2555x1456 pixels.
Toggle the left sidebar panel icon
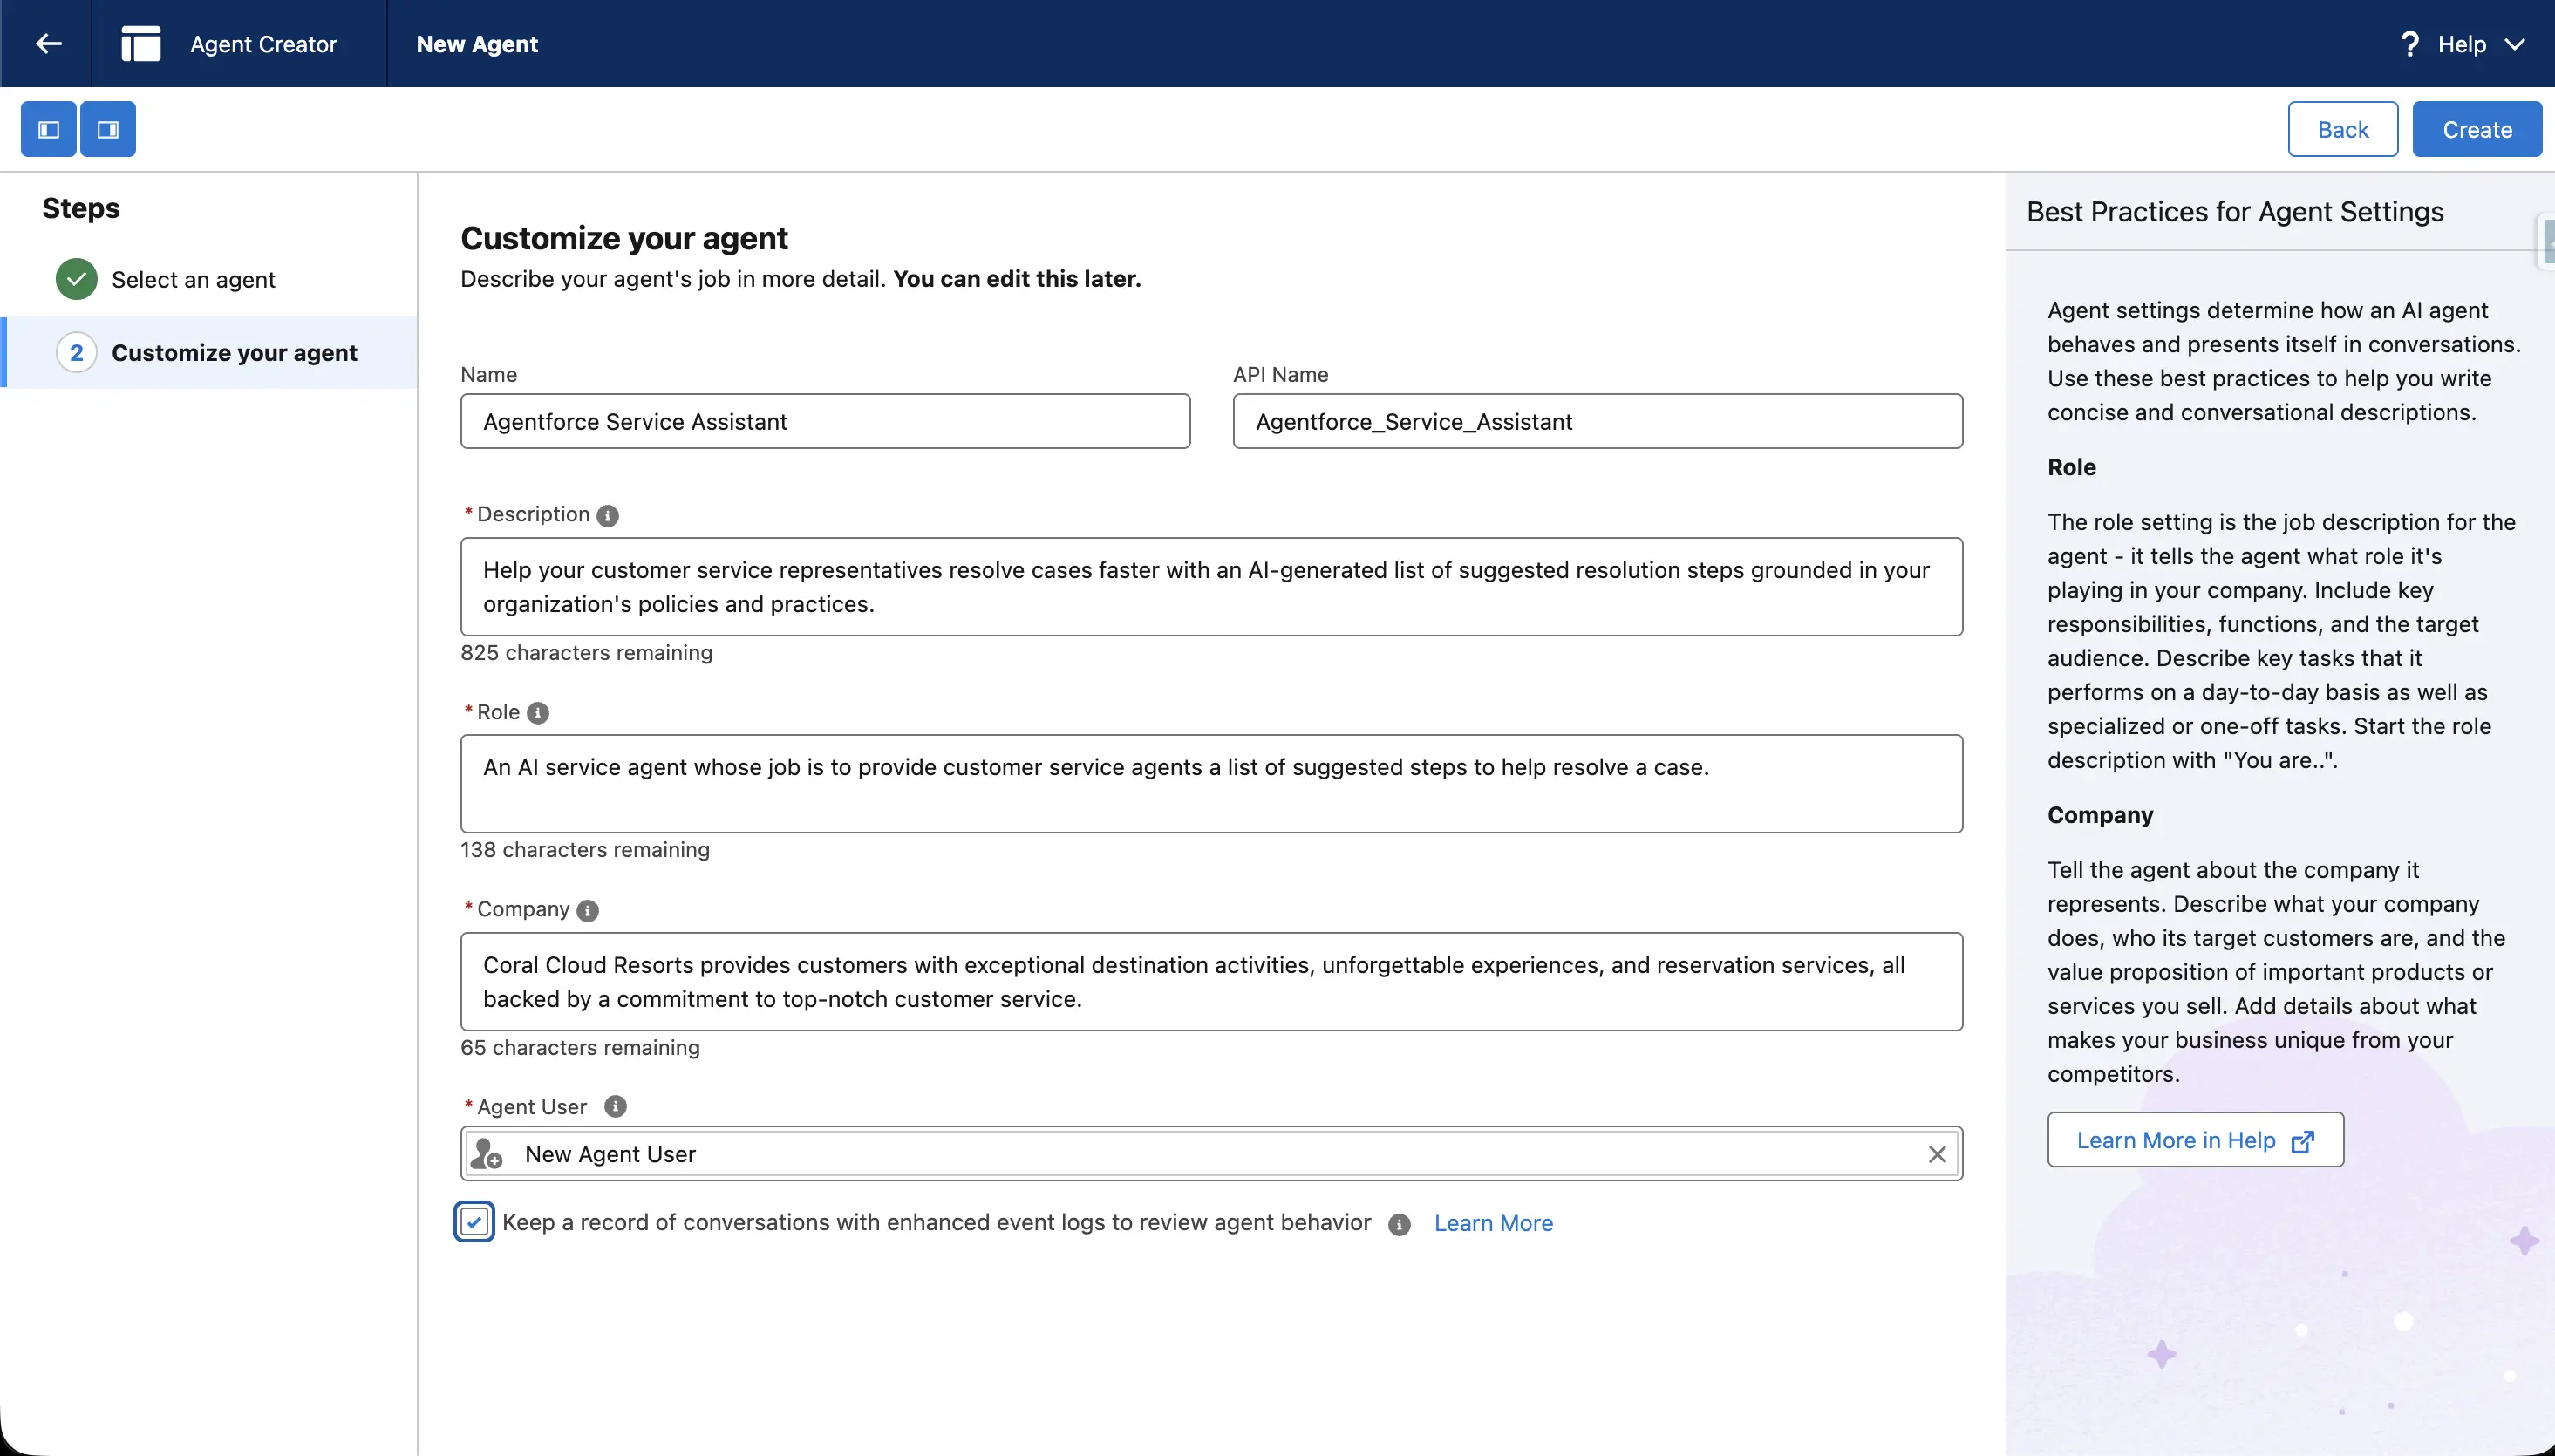[x=49, y=129]
